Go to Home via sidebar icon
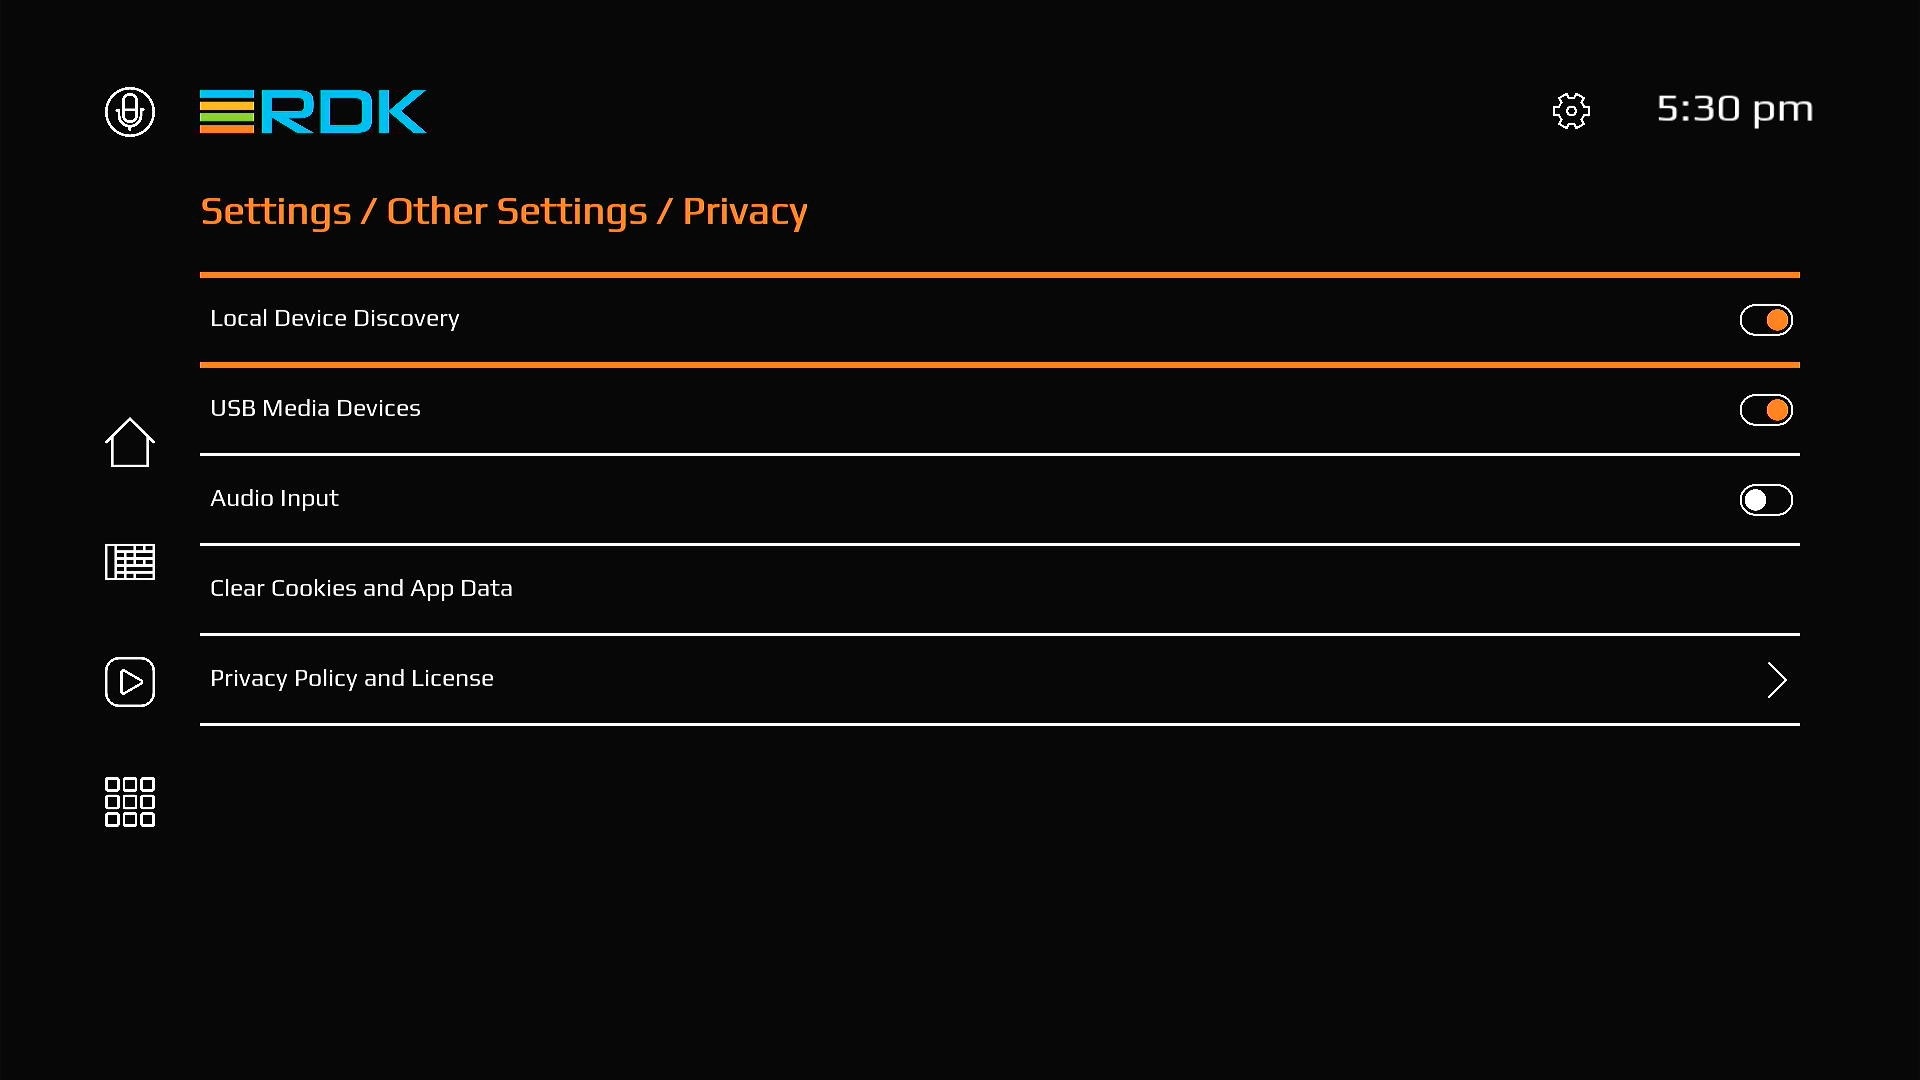1920x1080 pixels. pos(130,442)
